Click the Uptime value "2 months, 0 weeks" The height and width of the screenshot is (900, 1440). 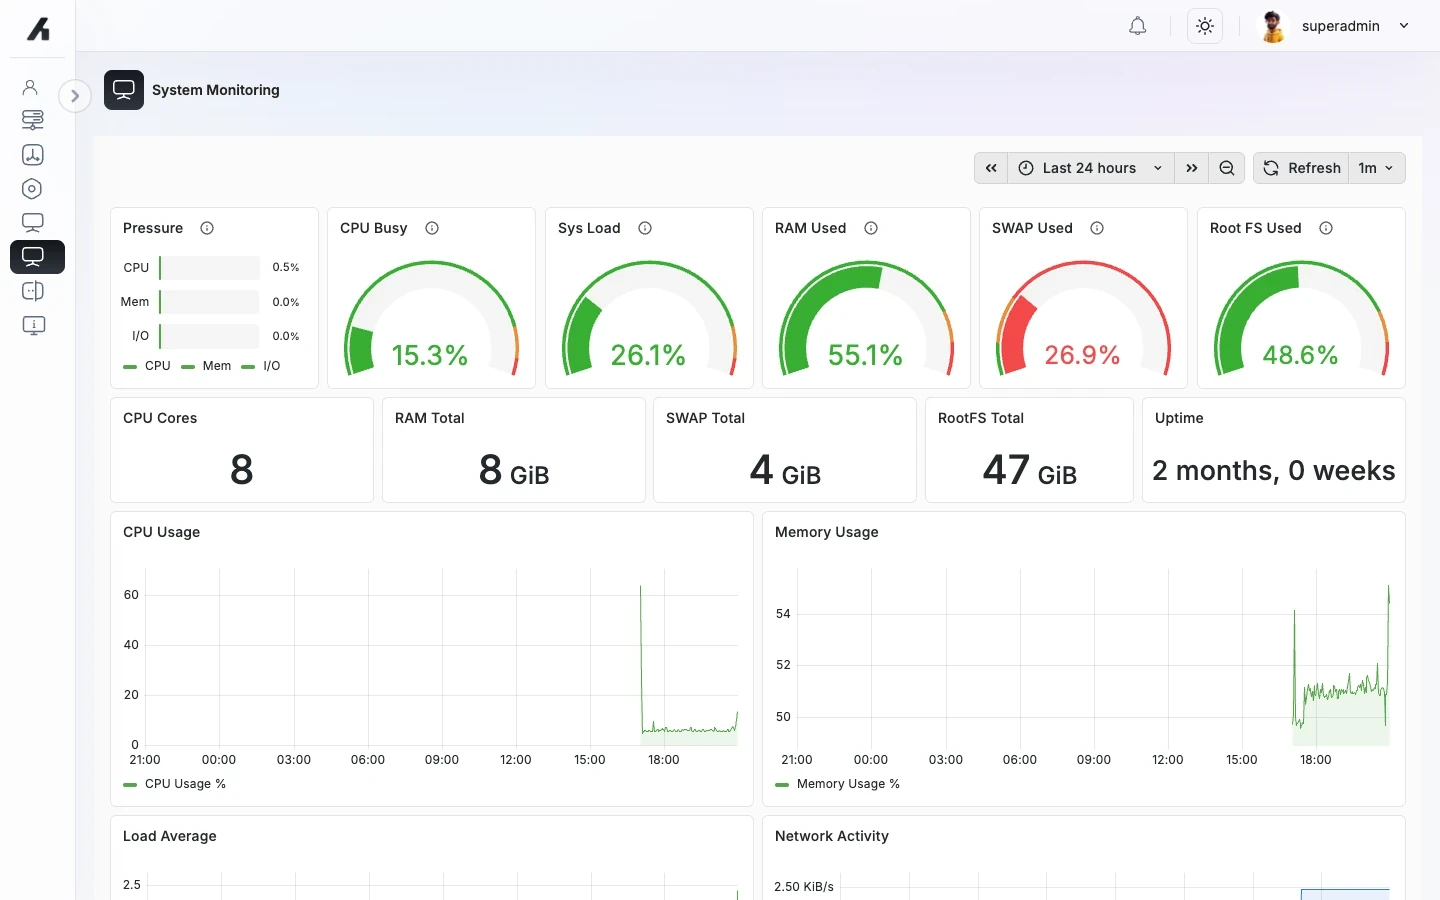1274,471
